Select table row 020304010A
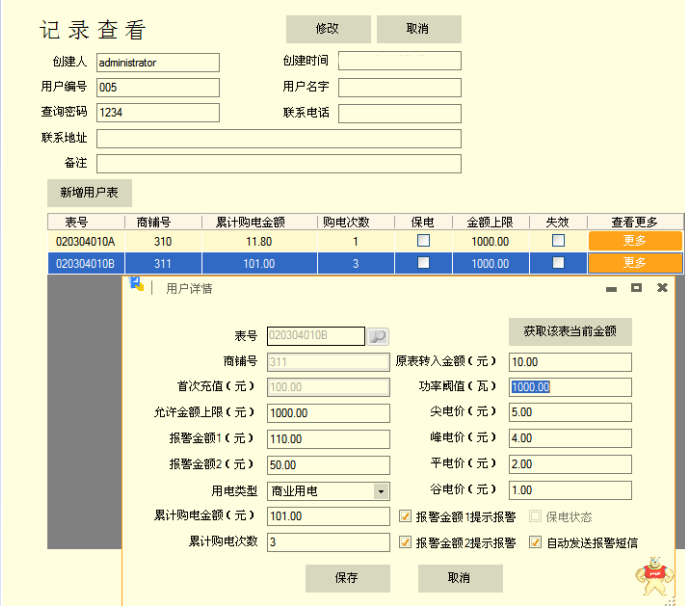 pos(85,241)
